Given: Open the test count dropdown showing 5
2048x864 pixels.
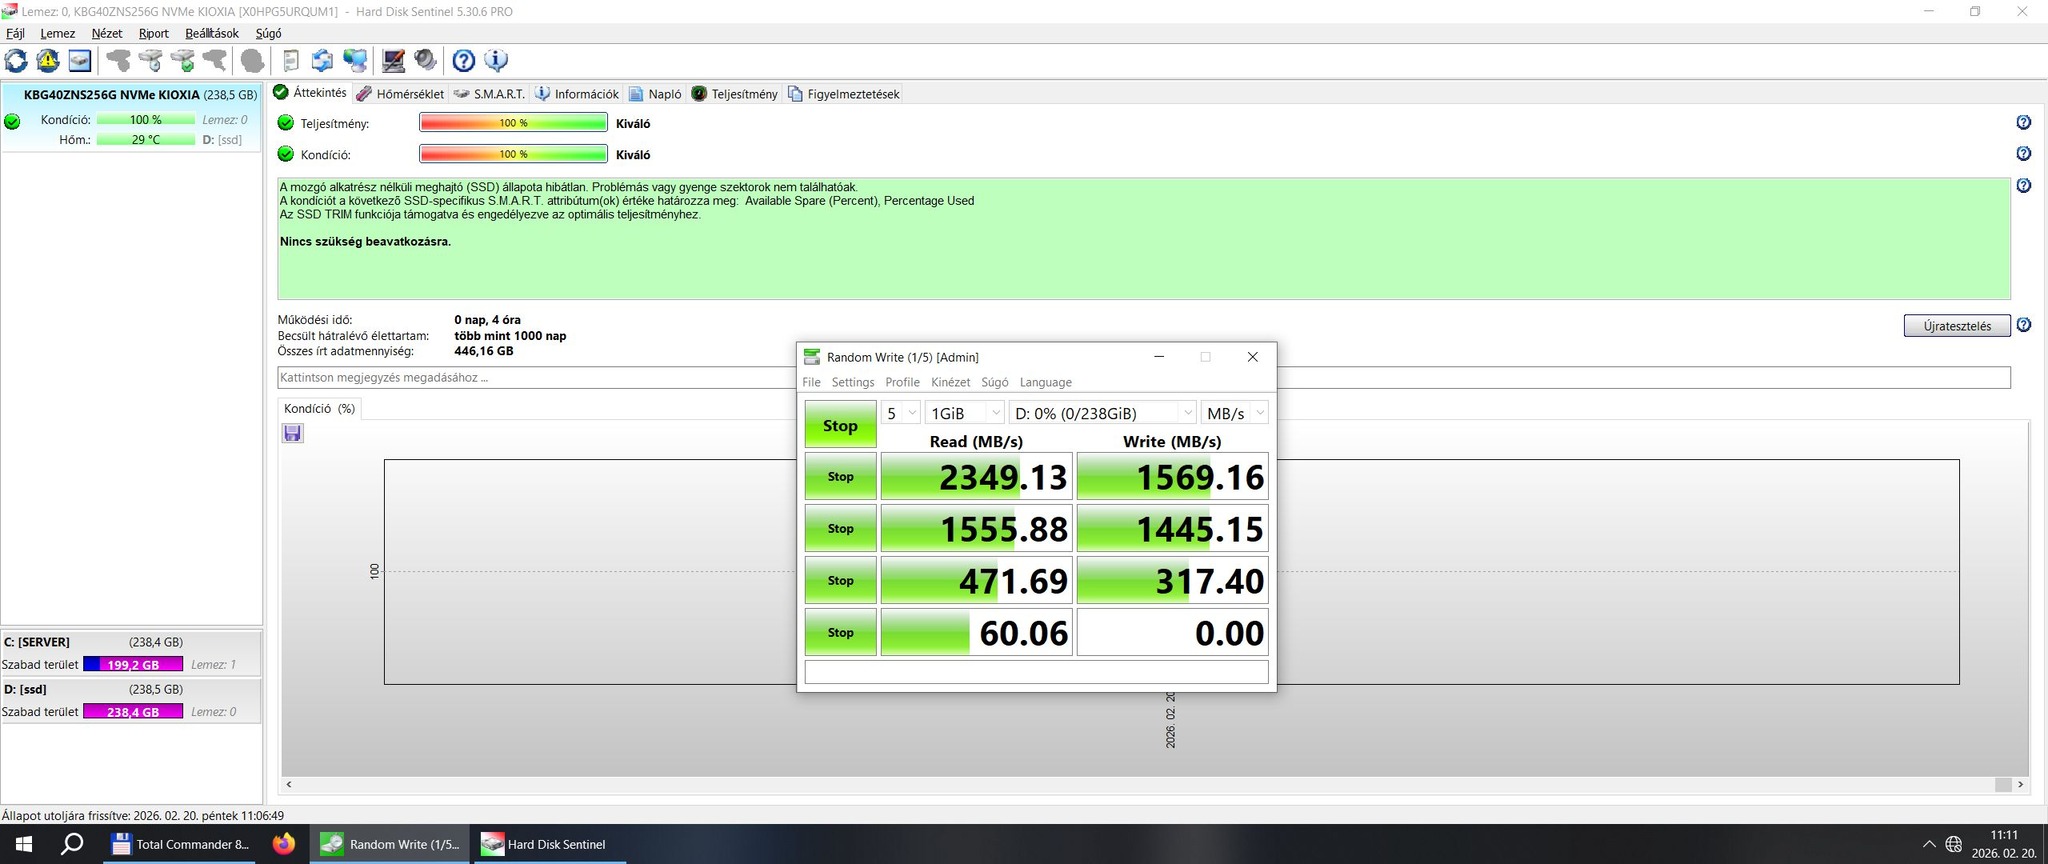Looking at the screenshot, I should coord(900,413).
